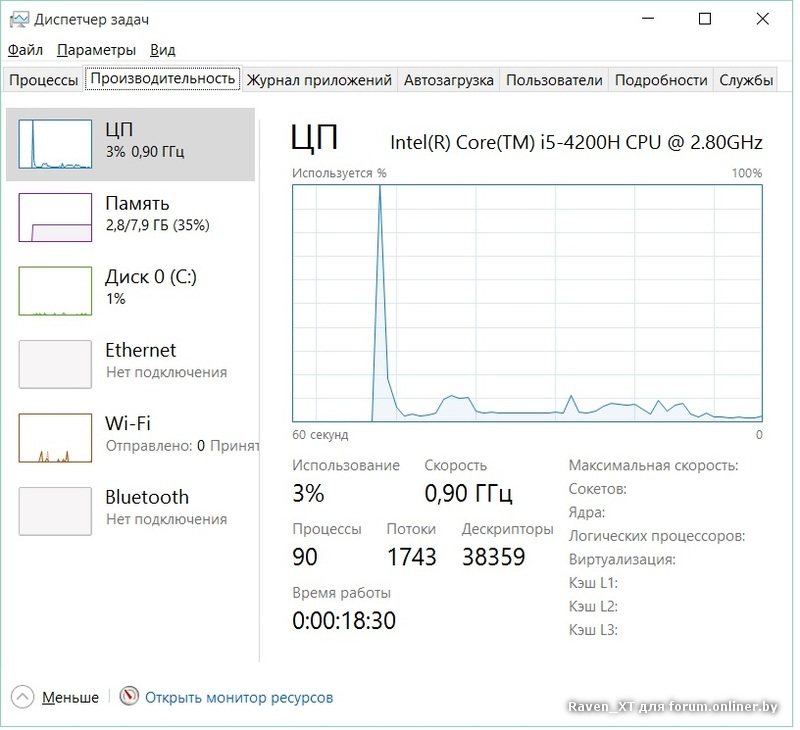Collapse details with Меньше chevron
This screenshot has width=800, height=730.
[x=23, y=697]
